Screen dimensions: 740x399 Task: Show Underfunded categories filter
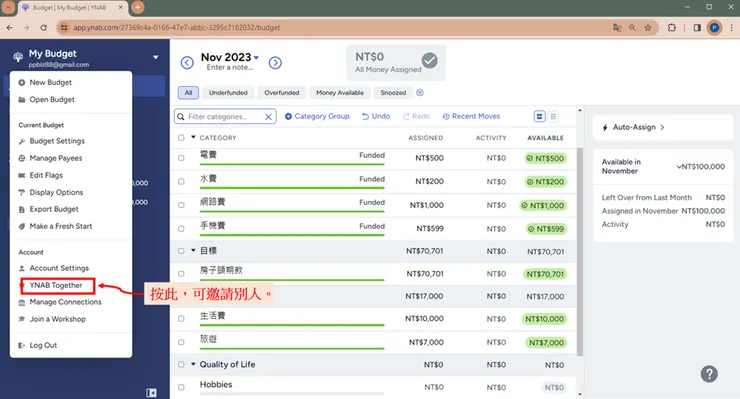coord(228,93)
